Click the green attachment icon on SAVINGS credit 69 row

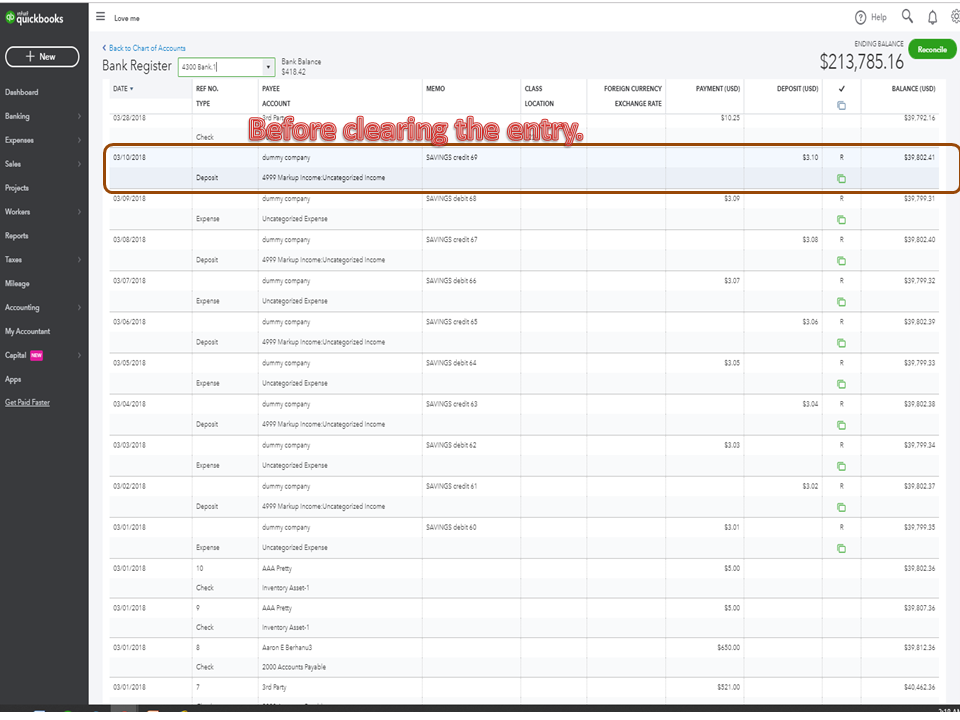[841, 179]
